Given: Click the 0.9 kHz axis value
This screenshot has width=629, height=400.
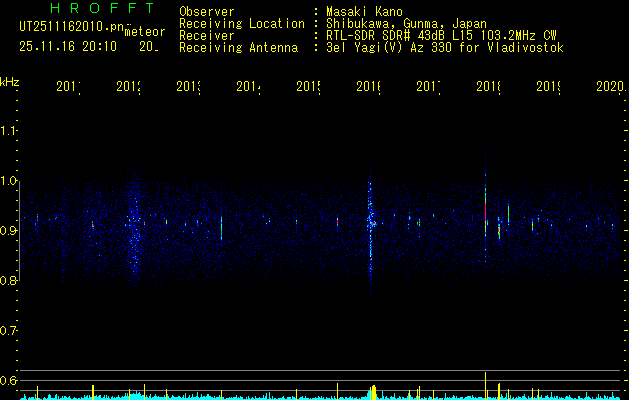Looking at the screenshot, I should coord(9,231).
